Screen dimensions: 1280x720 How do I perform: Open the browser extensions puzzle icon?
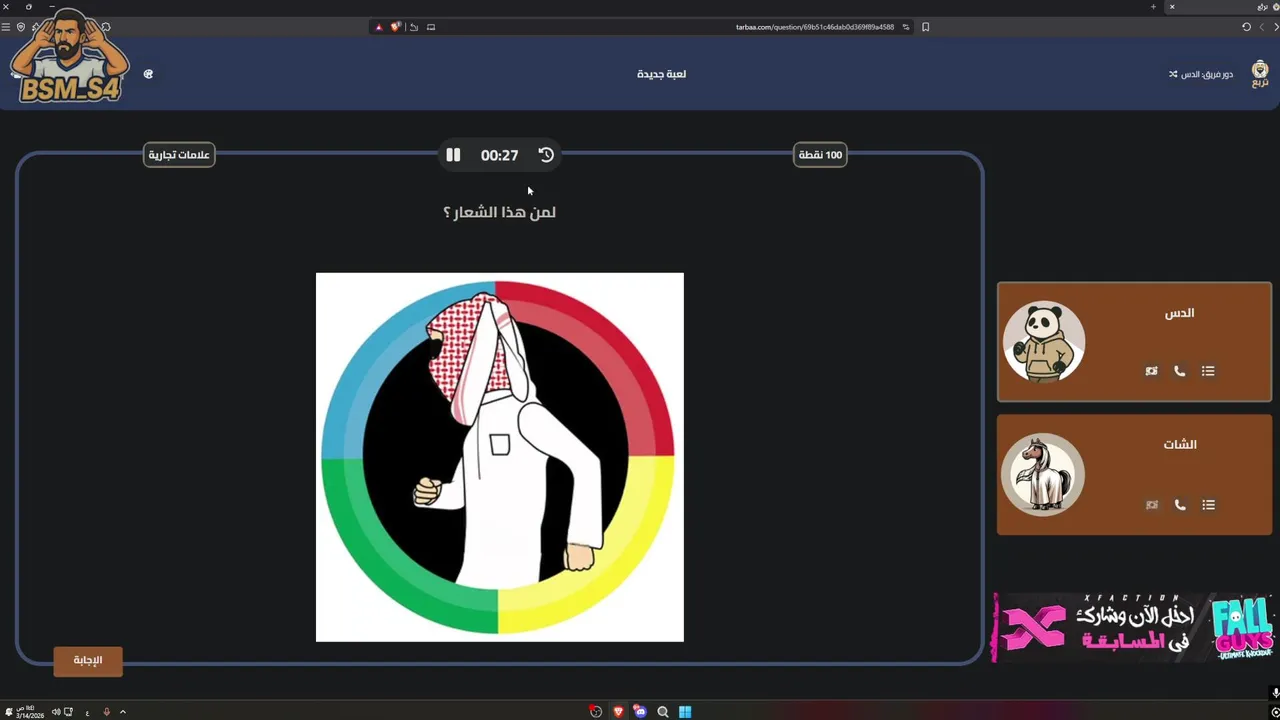pyautogui.click(x=106, y=27)
